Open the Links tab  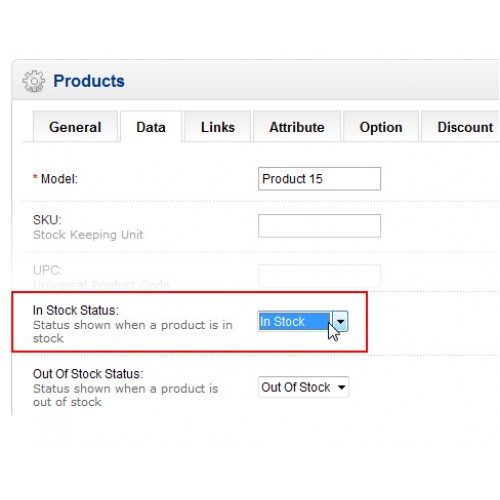pos(218,127)
